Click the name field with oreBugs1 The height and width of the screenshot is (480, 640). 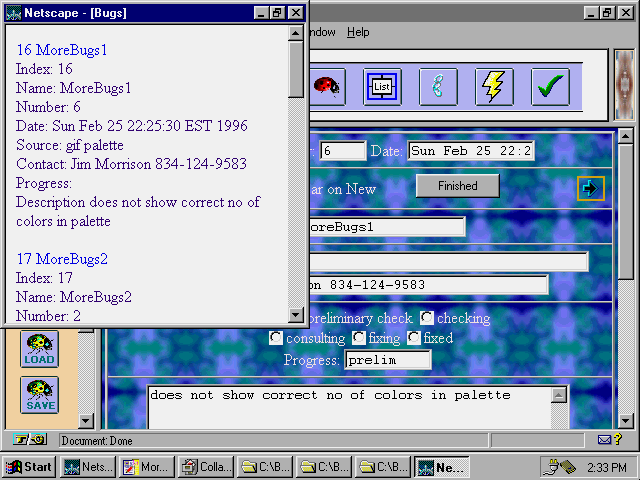pyautogui.click(x=387, y=227)
